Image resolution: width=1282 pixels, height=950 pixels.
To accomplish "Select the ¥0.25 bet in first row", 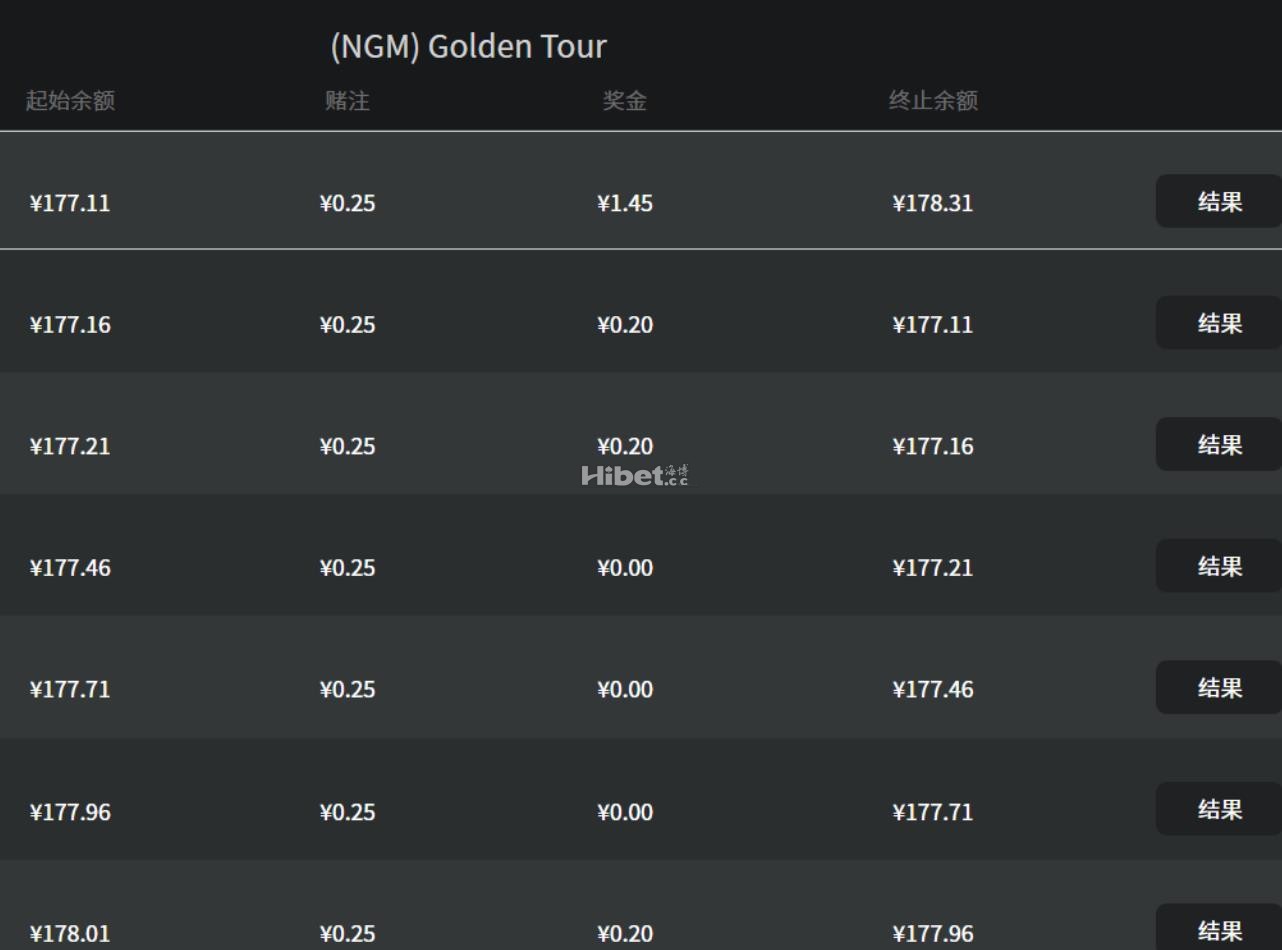I will 347,203.
